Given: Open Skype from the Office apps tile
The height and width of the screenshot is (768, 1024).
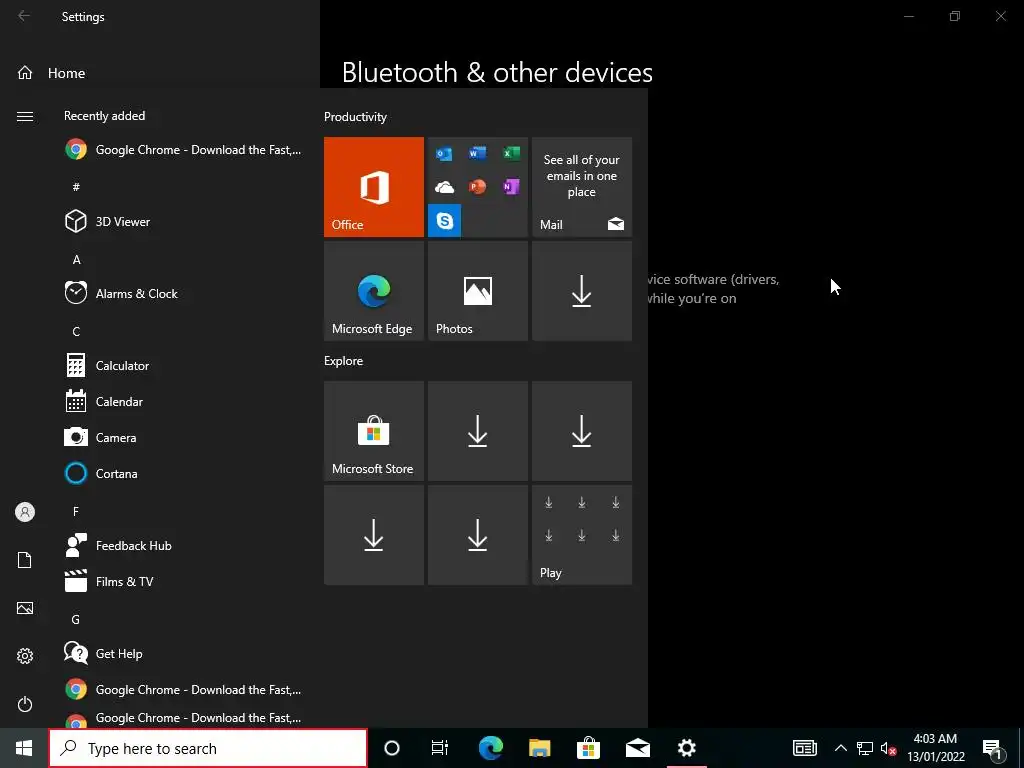Looking at the screenshot, I should 444,221.
